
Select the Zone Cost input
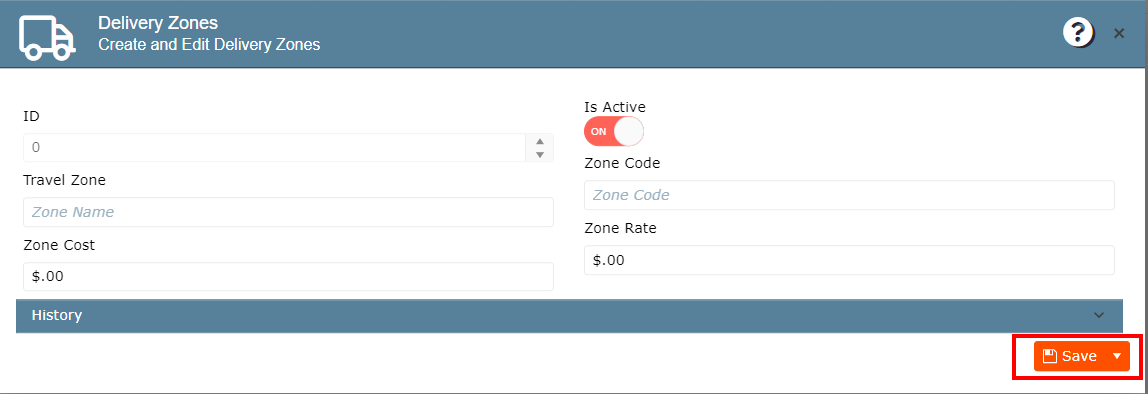coord(288,277)
